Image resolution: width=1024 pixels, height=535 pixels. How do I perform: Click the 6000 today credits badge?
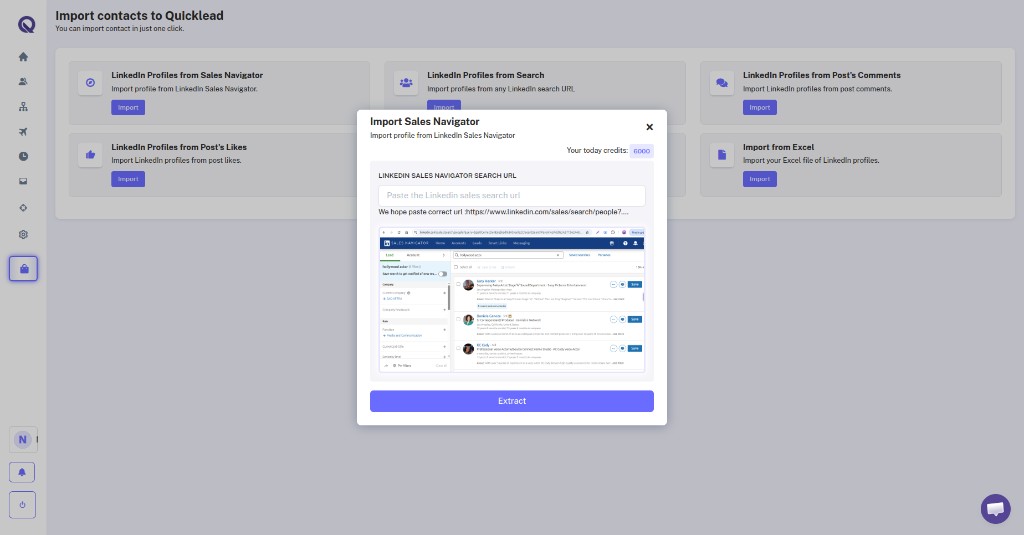641,151
